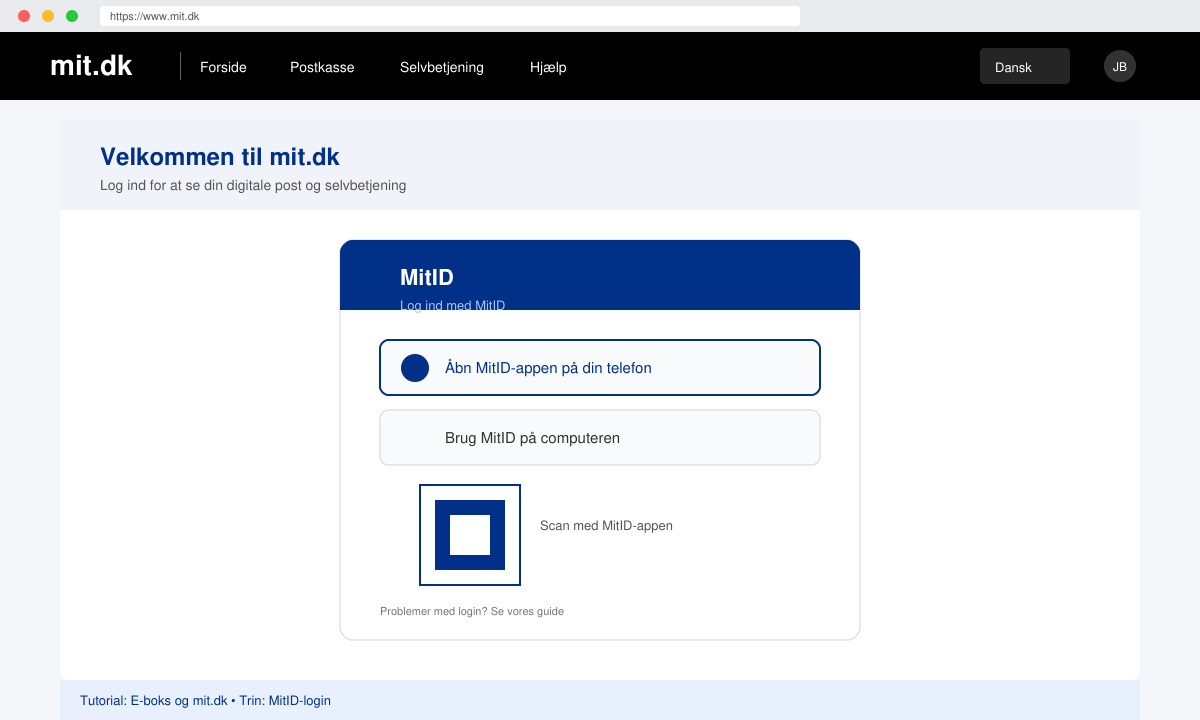
Task: Open Problemer med login guide link
Action: point(472,611)
